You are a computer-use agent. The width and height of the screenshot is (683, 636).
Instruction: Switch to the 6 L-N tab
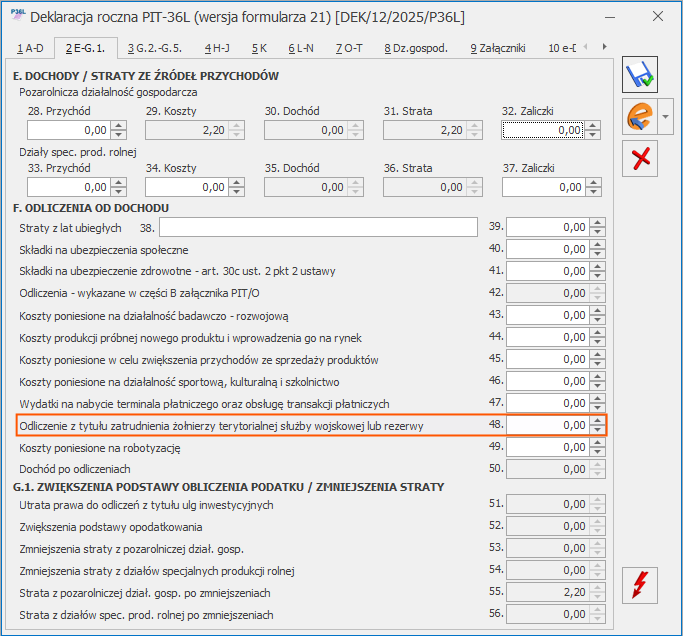pos(301,48)
